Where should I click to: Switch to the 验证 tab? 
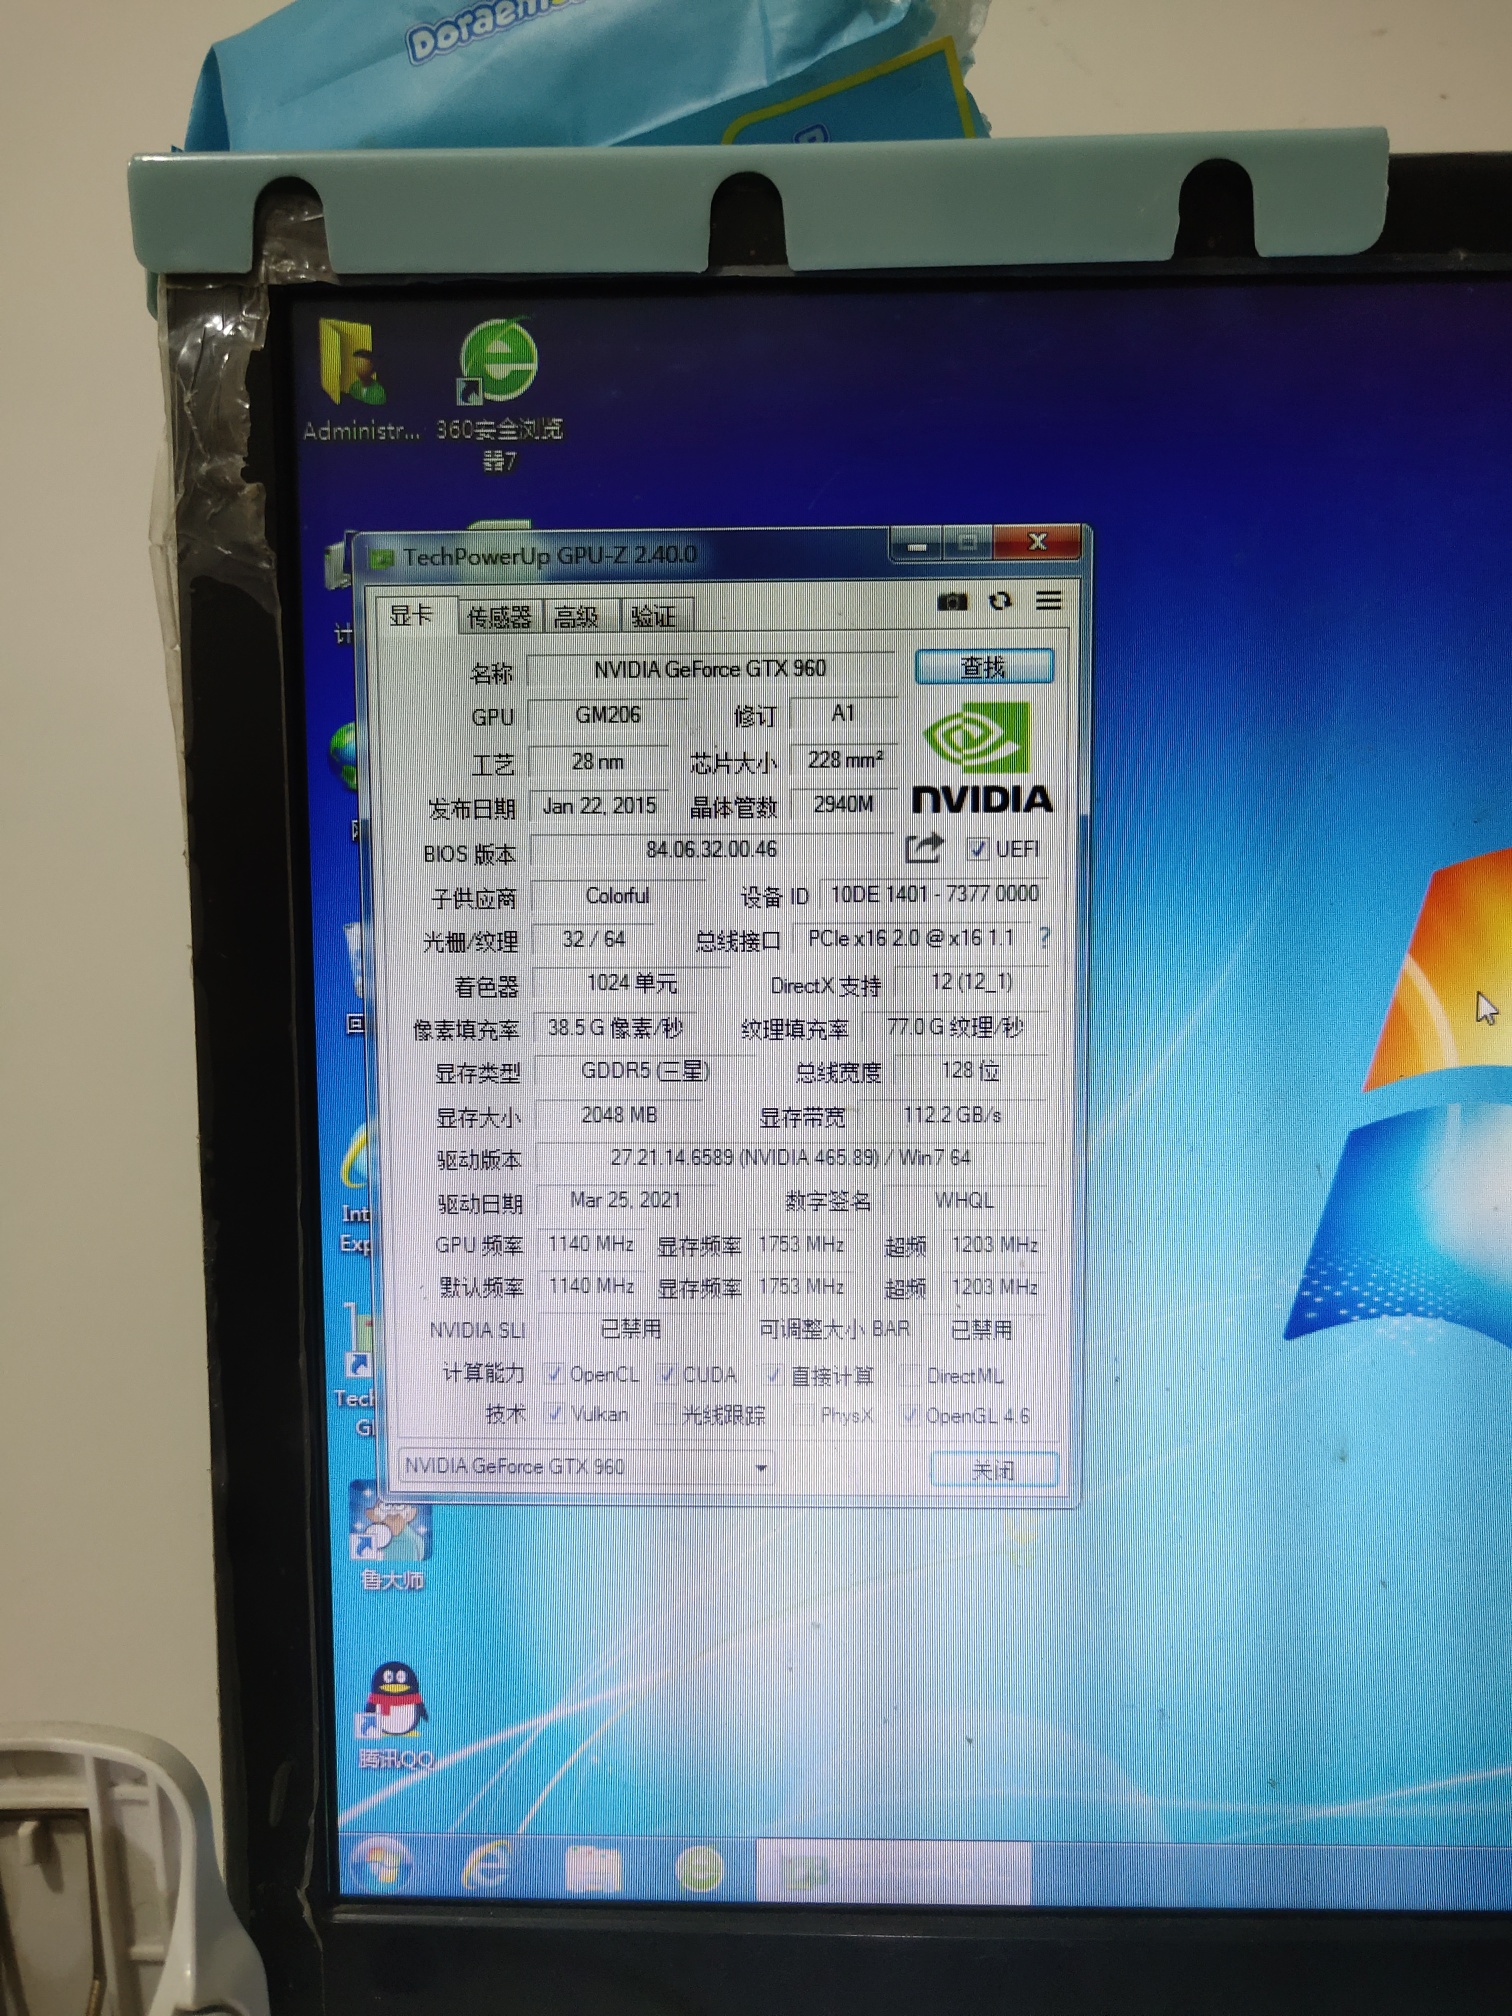click(x=654, y=616)
